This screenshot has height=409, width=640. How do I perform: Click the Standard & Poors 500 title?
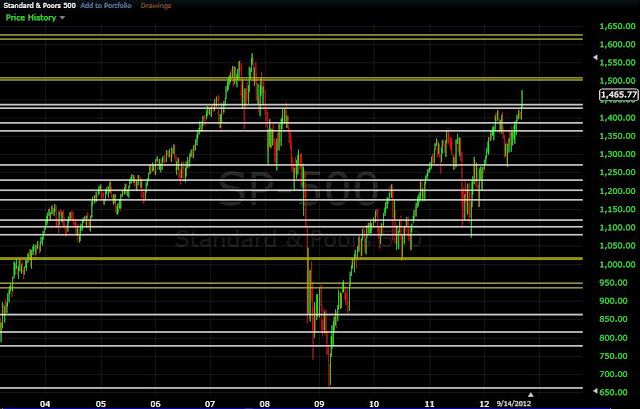coord(40,6)
